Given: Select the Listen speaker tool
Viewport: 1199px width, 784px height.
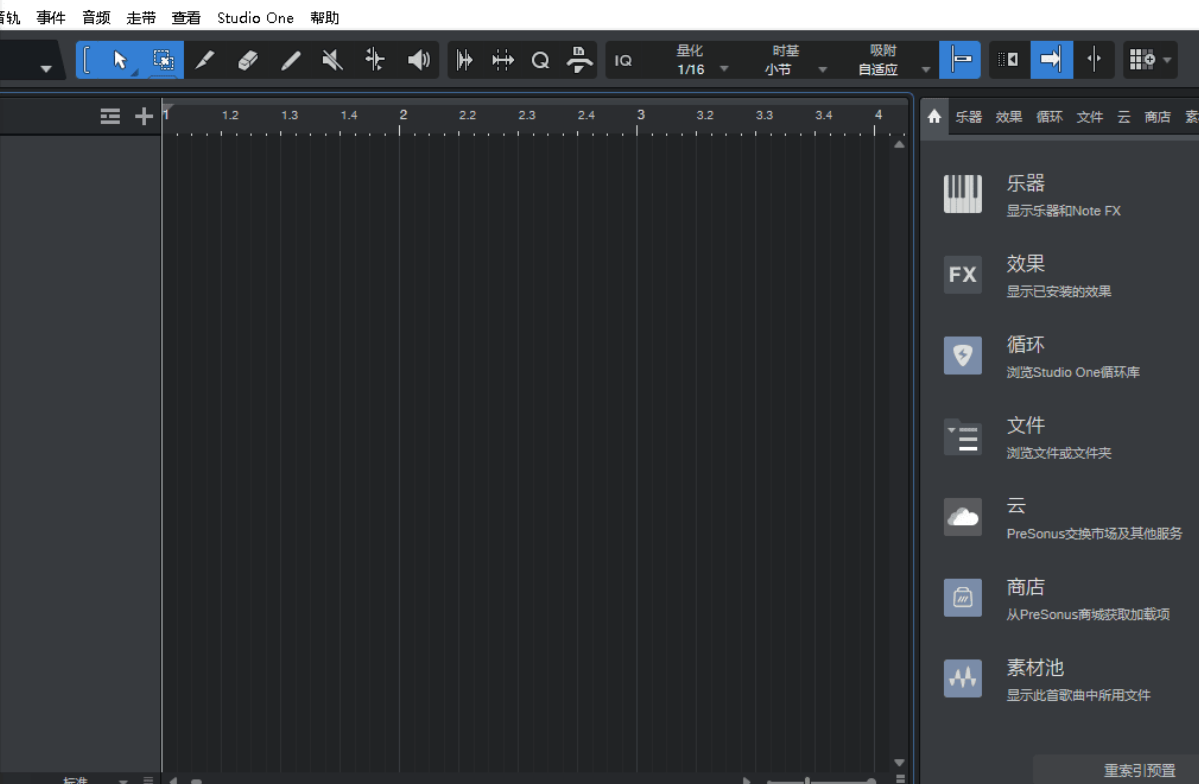Looking at the screenshot, I should pos(418,60).
